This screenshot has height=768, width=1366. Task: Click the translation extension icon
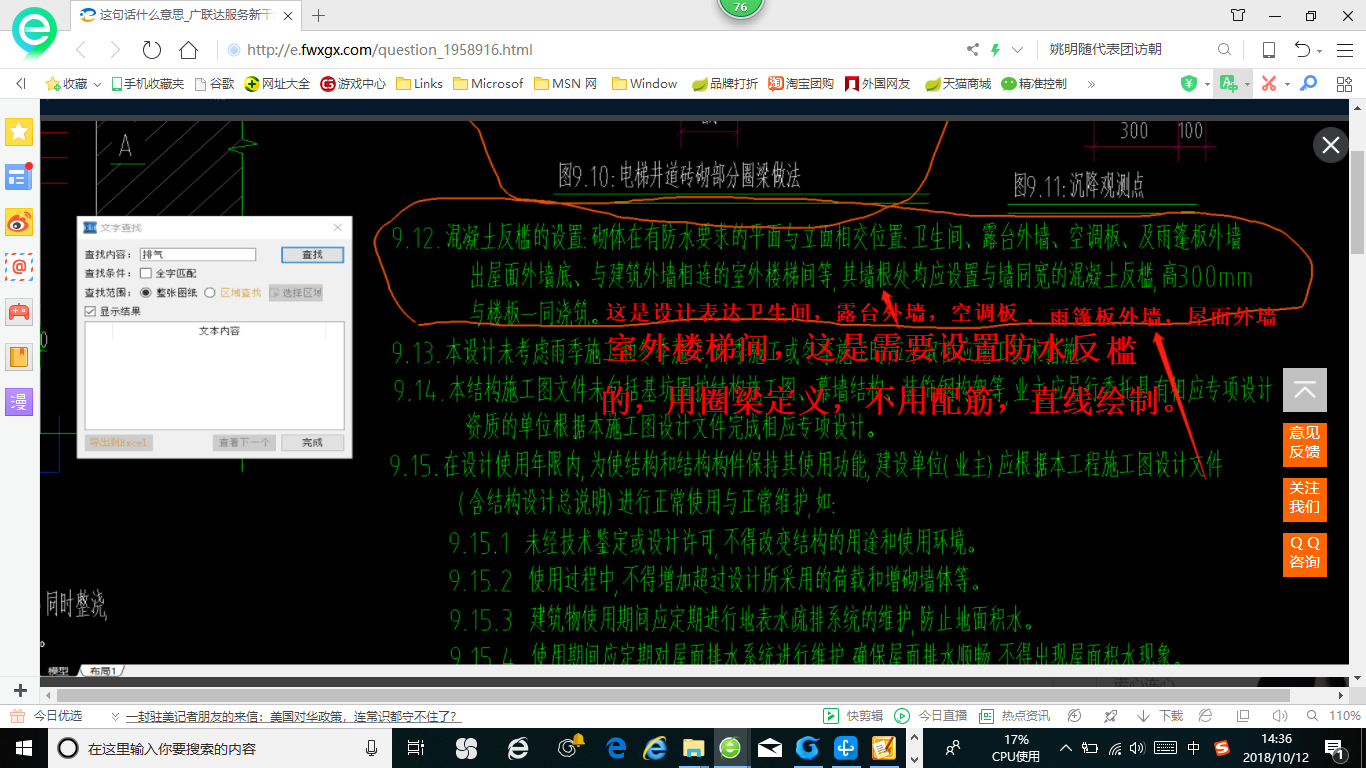(1228, 84)
